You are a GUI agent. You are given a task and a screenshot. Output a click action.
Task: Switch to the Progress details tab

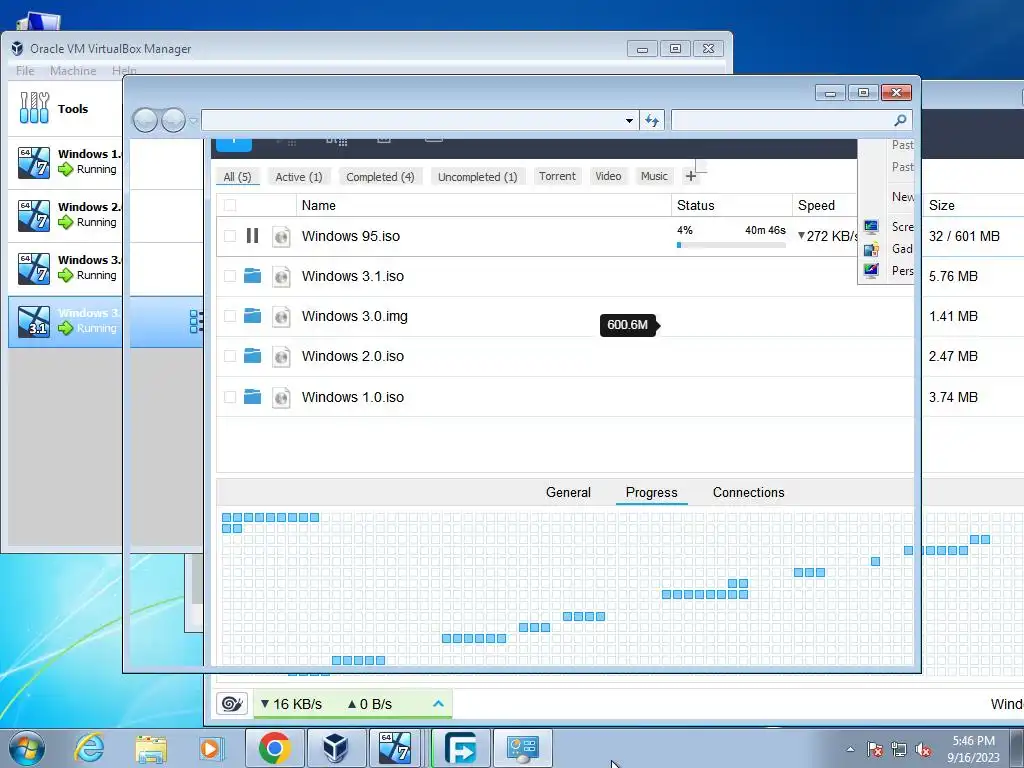click(651, 492)
